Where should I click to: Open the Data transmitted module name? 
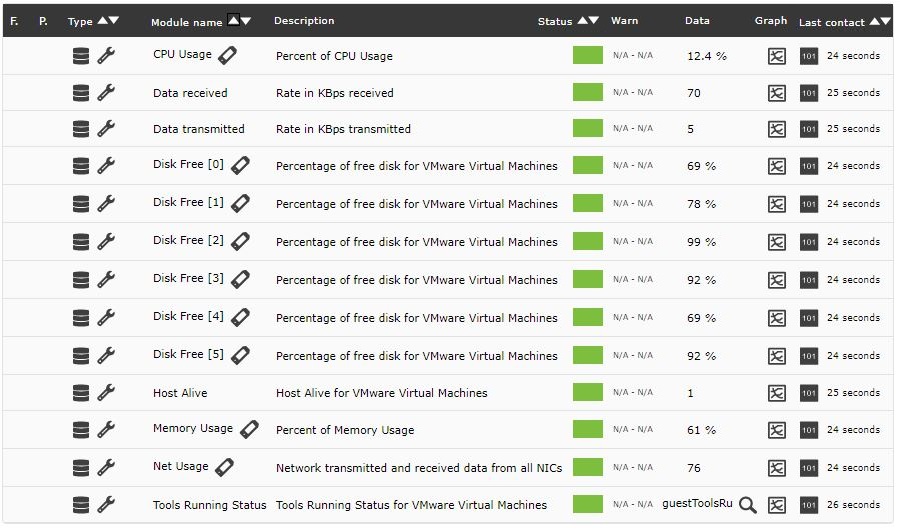pyautogui.click(x=199, y=129)
